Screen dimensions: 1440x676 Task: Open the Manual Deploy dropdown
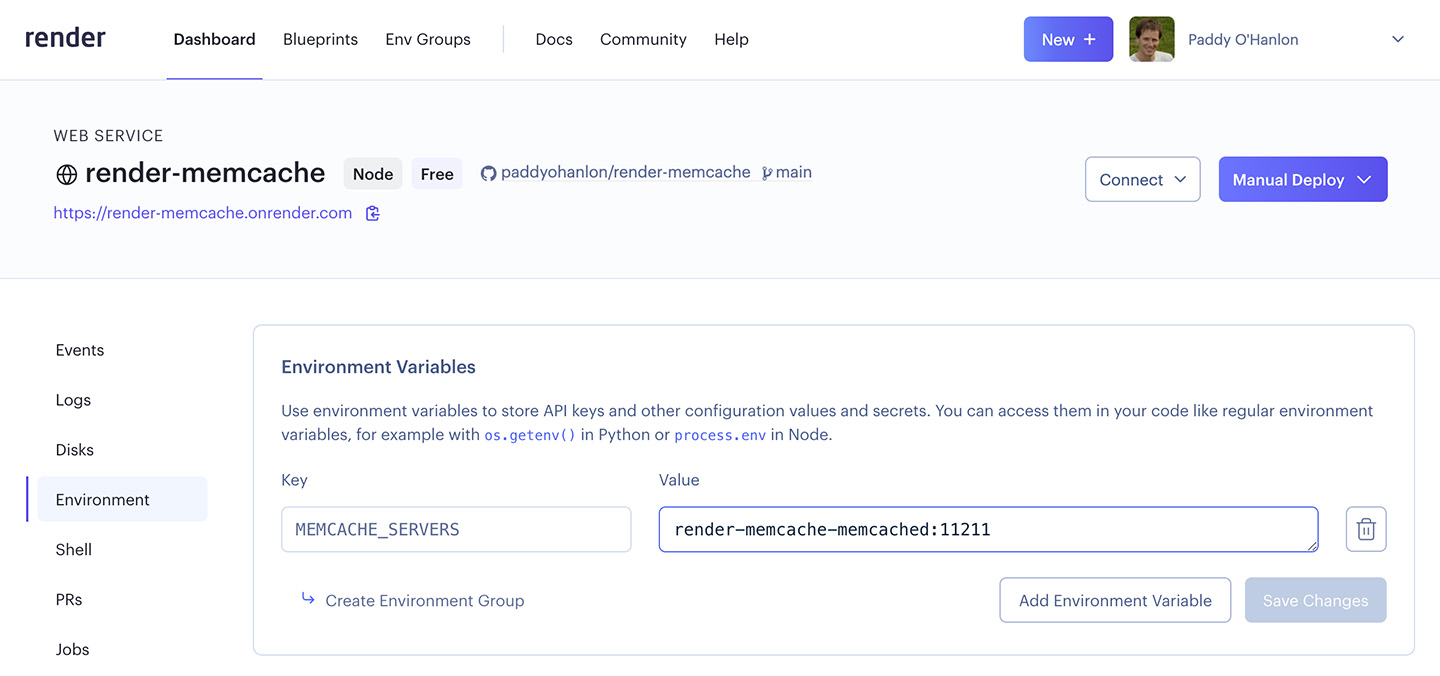pos(1303,179)
